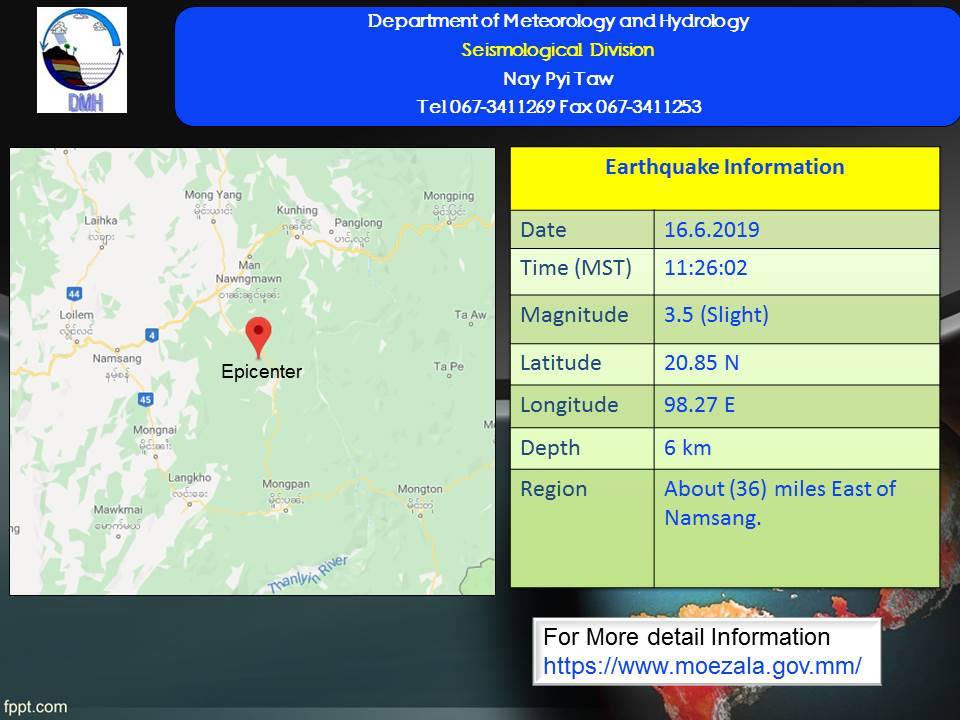The width and height of the screenshot is (960, 720).
Task: Click the Tel and Fax contact line
Action: coord(557,107)
